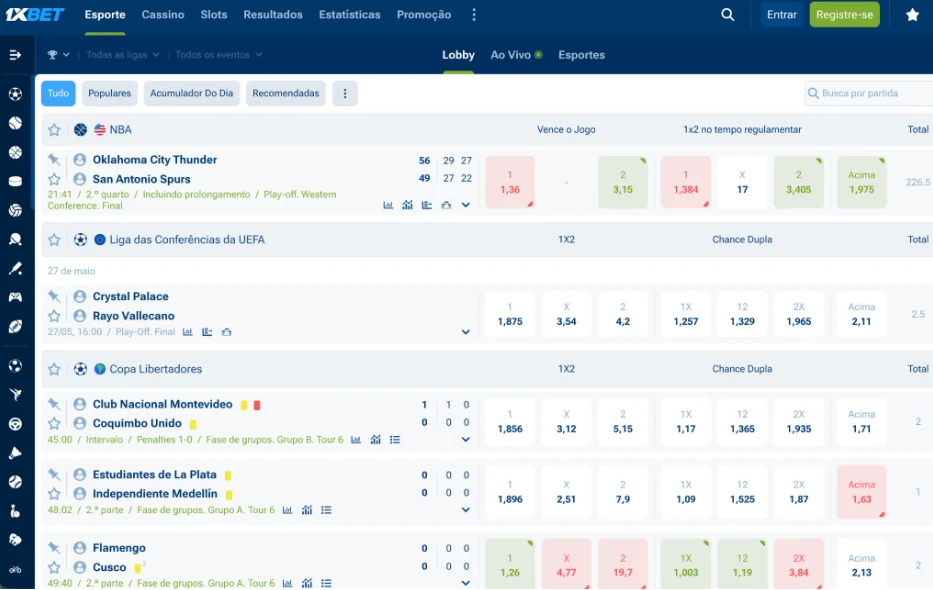Select cricket bat icon in sidebar
This screenshot has width=933, height=590.
tap(15, 268)
